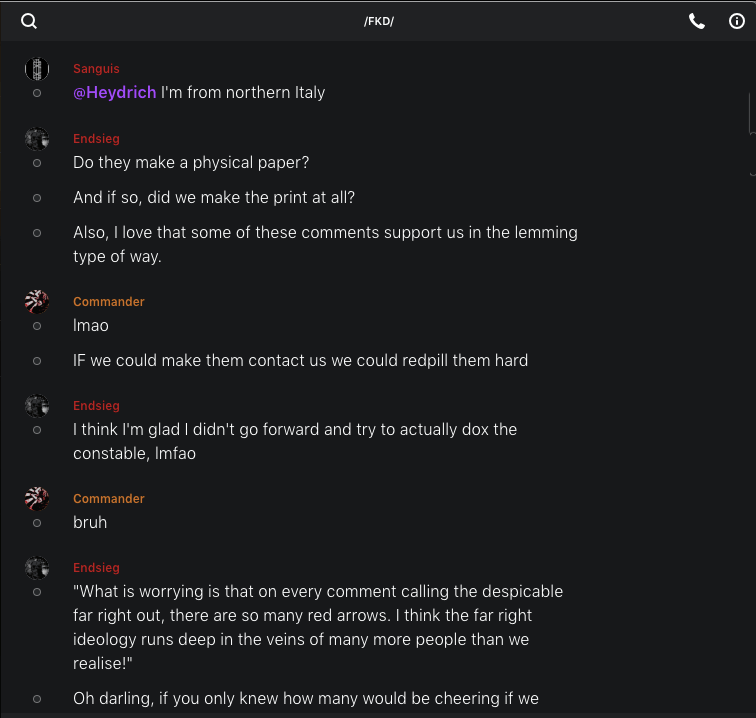Image resolution: width=756 pixels, height=718 pixels.
Task: Click the @Heydrich mention link
Action: click(x=115, y=92)
